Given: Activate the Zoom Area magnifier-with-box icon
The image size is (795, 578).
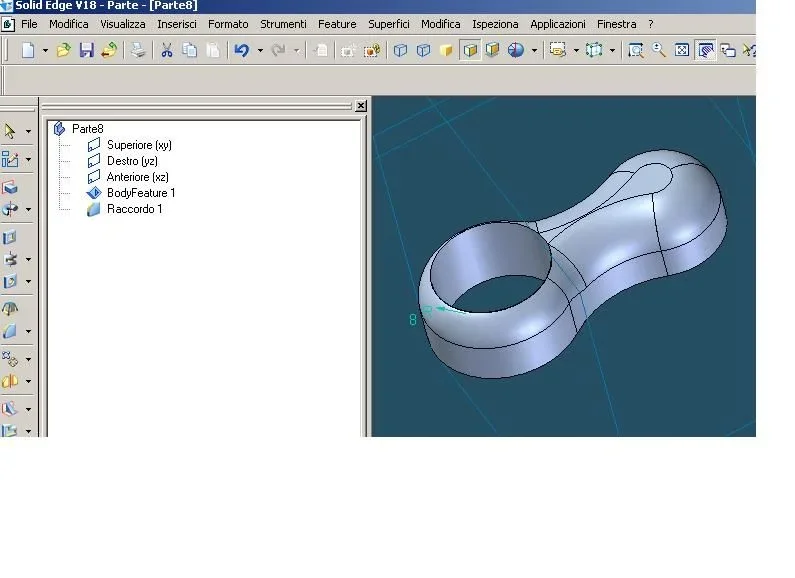Looking at the screenshot, I should [635, 50].
